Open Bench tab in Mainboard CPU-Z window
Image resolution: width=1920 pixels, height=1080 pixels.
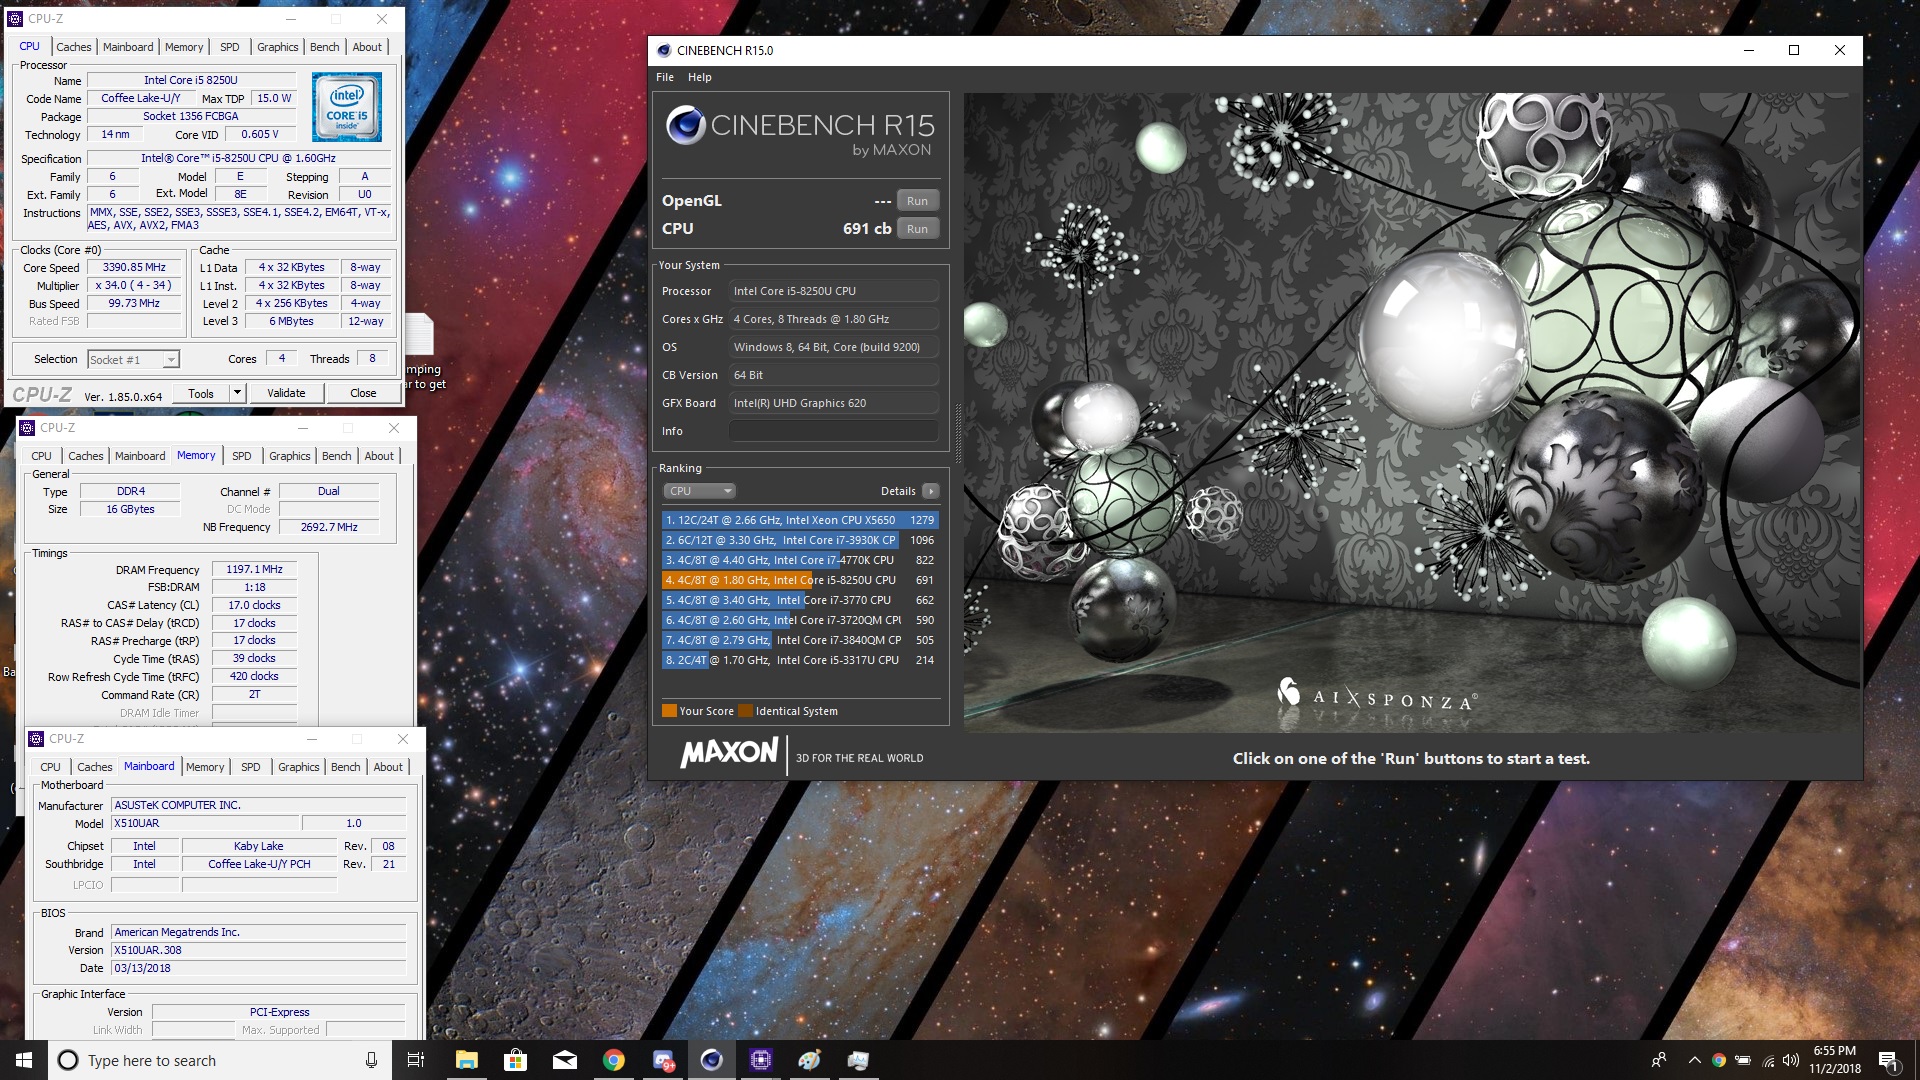(x=345, y=767)
